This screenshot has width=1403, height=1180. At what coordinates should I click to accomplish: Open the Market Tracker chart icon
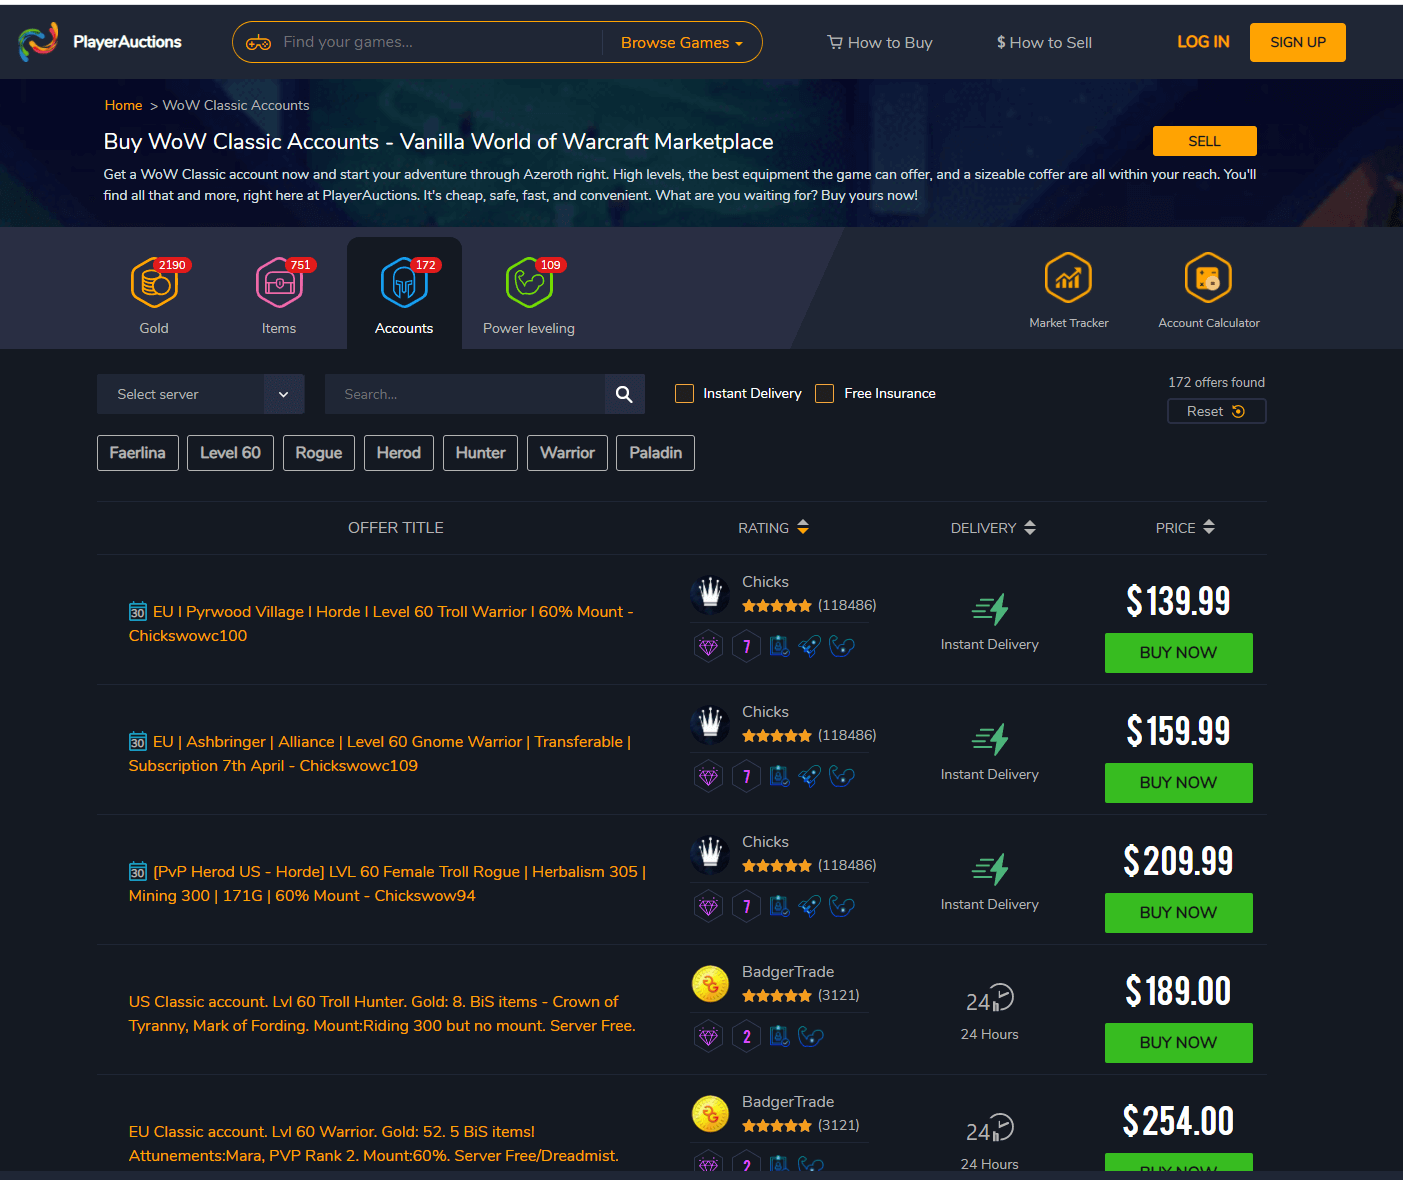tap(1068, 277)
